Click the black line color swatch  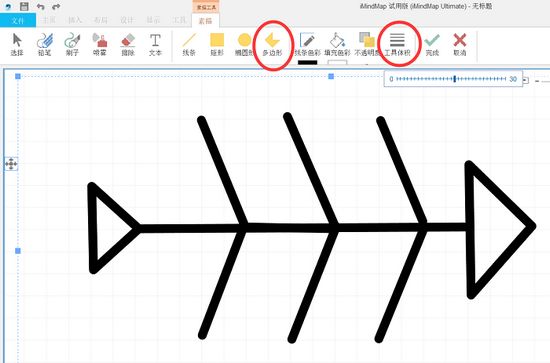pos(308,62)
